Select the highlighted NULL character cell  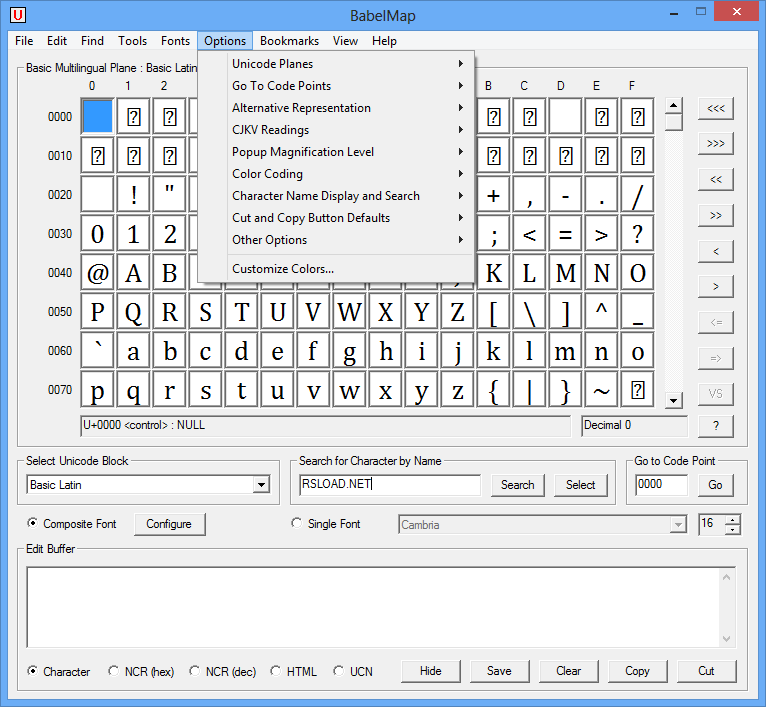98,116
